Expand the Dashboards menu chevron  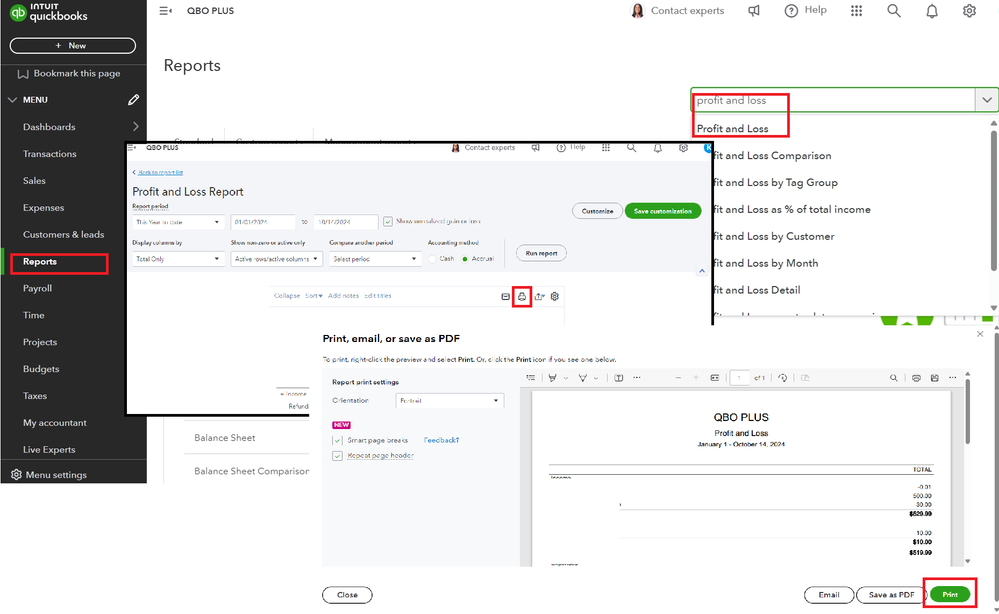(136, 127)
